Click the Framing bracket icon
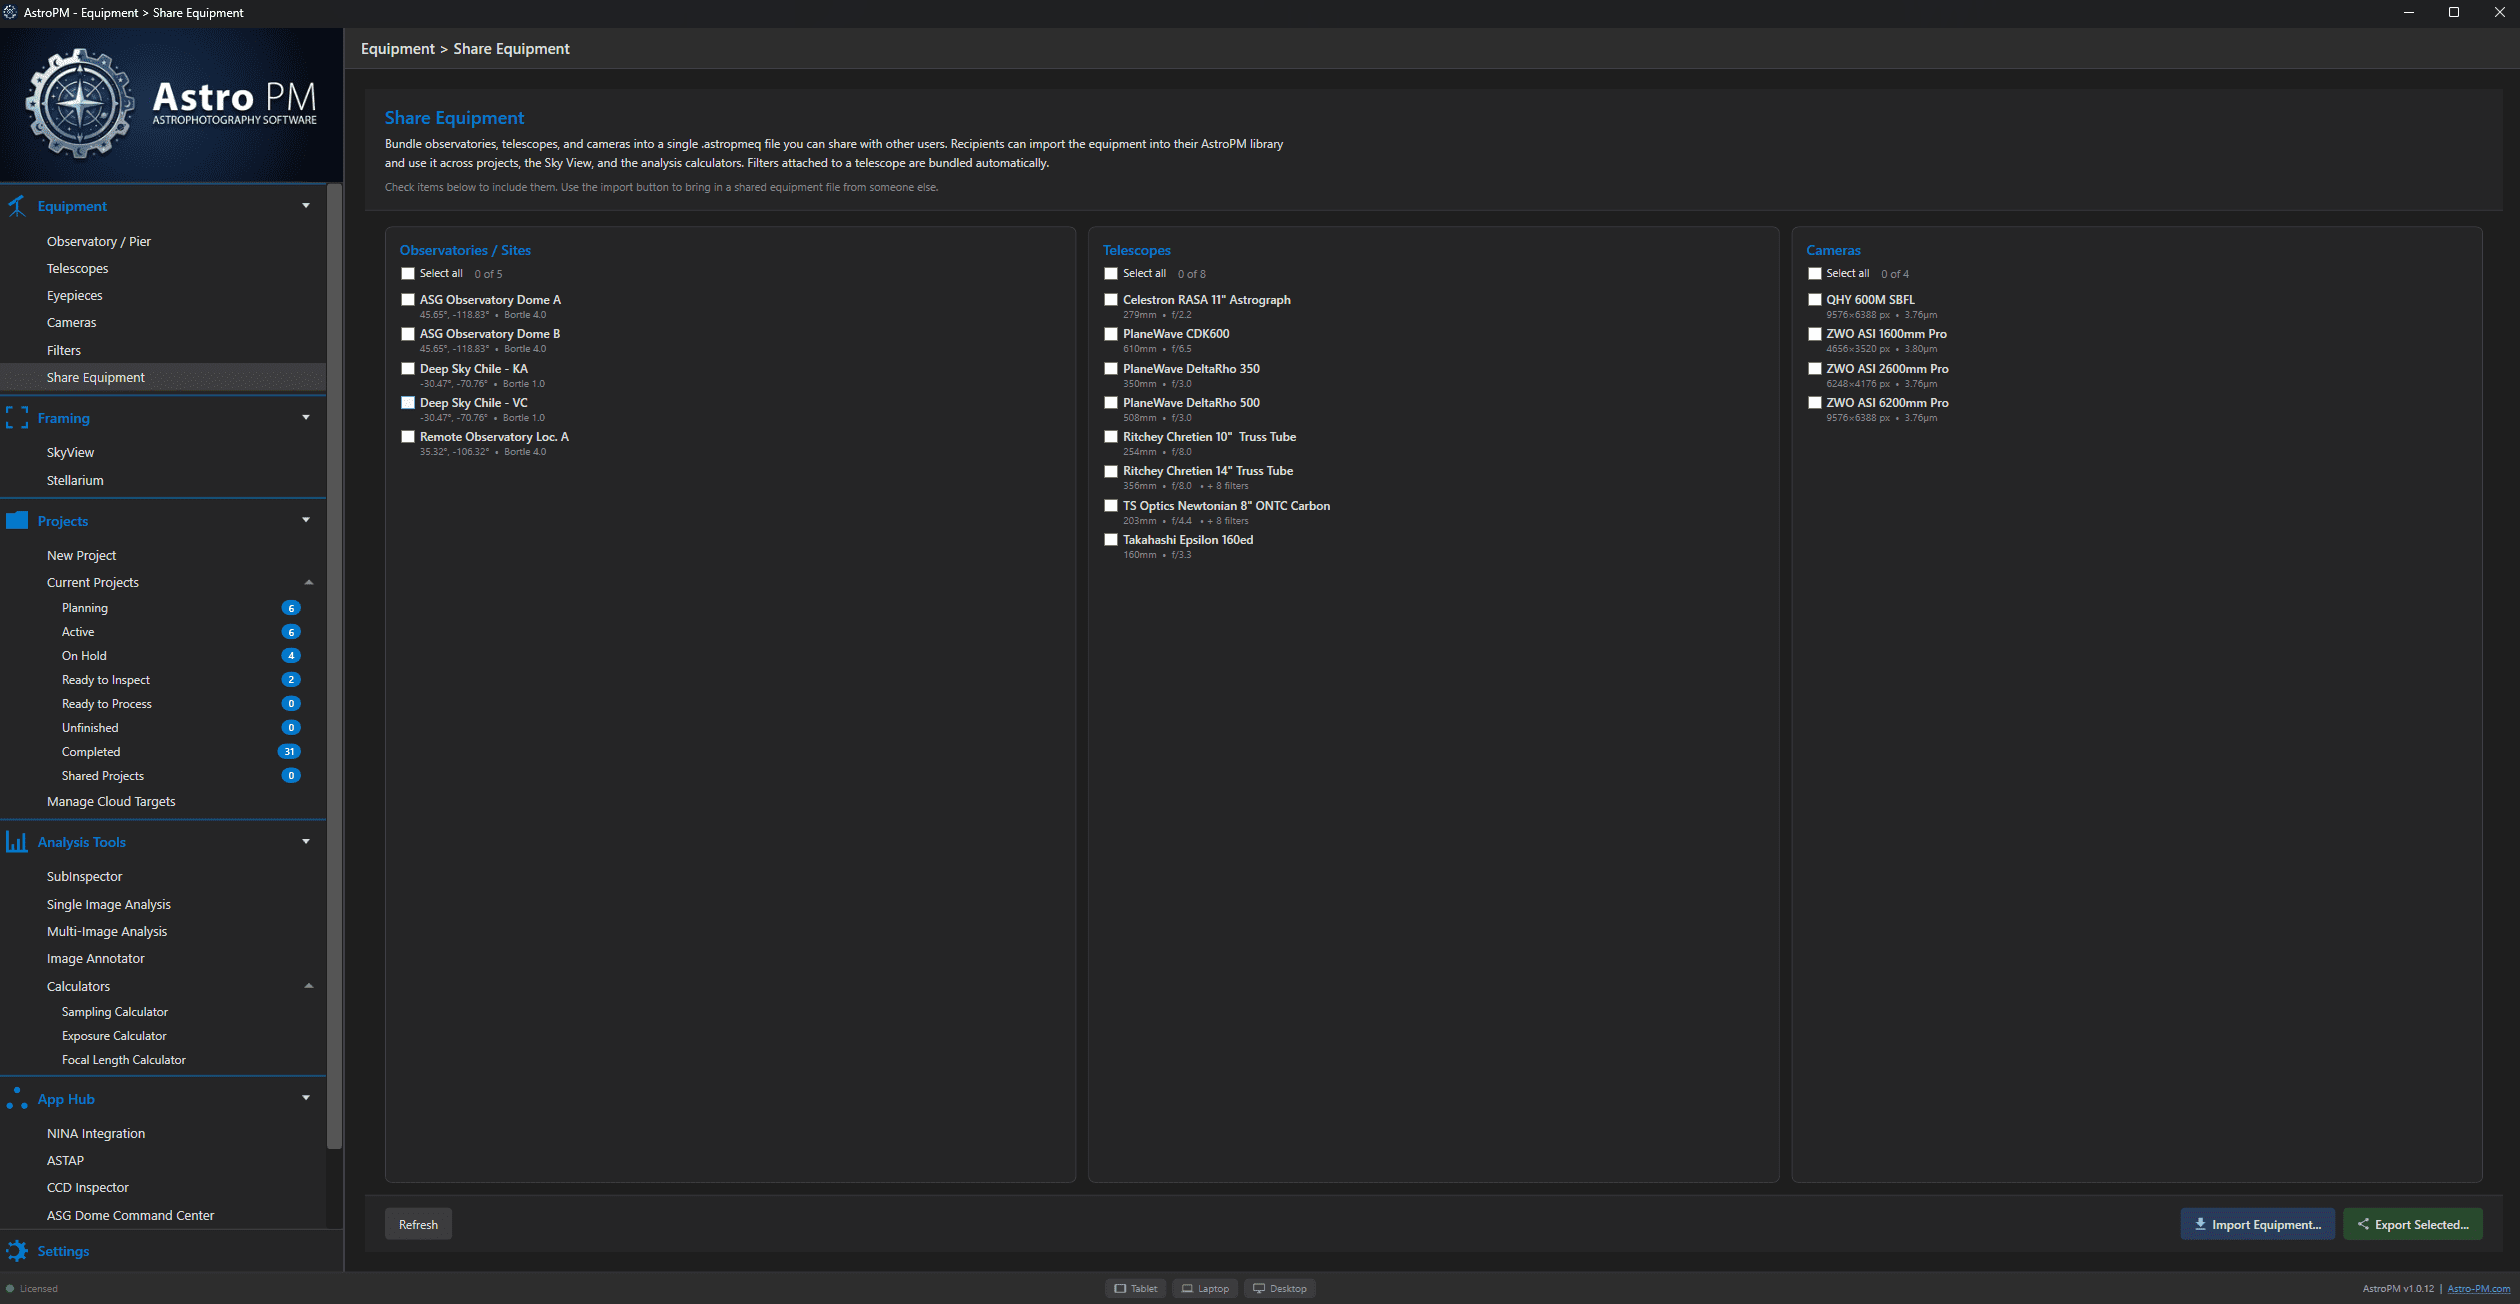The width and height of the screenshot is (2520, 1304). point(17,418)
